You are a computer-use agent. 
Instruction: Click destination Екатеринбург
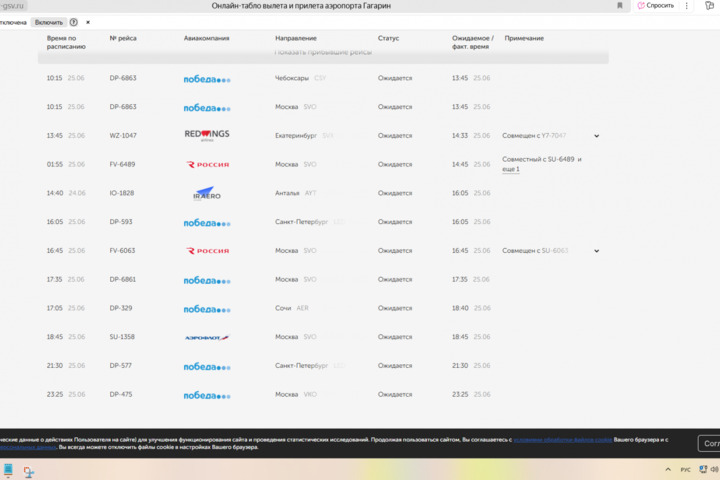(296, 136)
